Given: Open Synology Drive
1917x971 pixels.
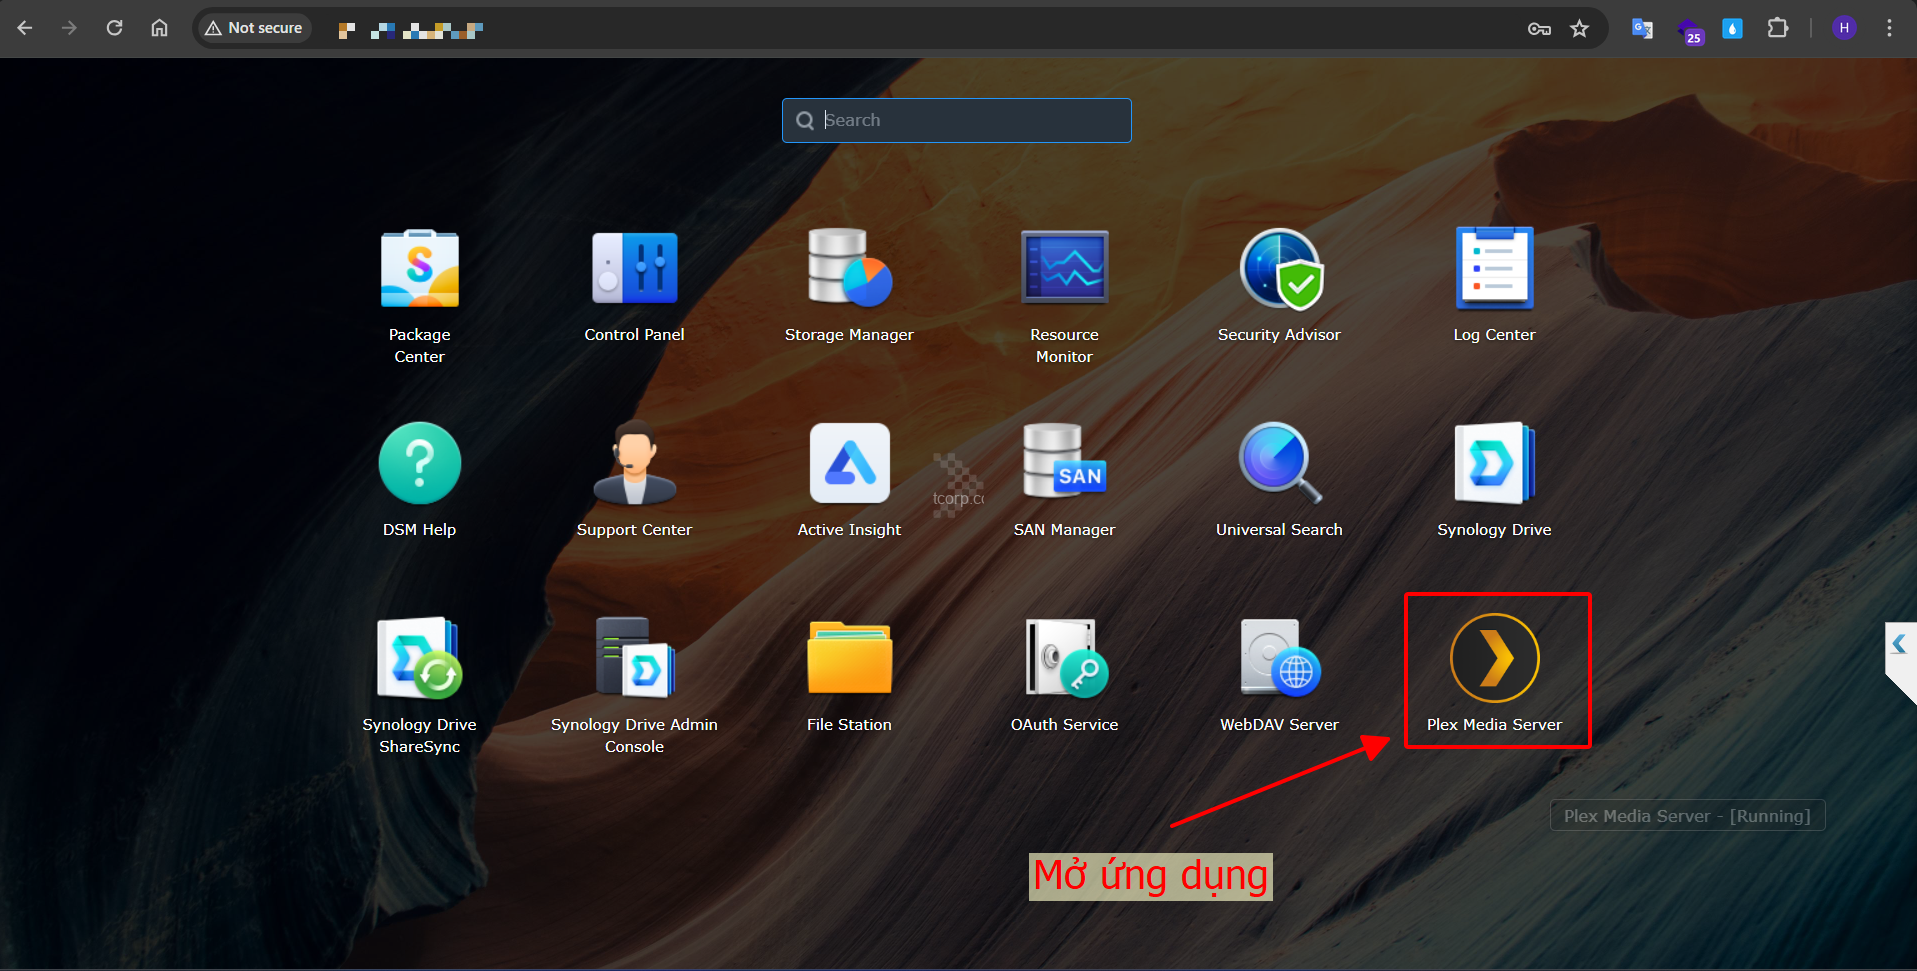Looking at the screenshot, I should 1494,464.
